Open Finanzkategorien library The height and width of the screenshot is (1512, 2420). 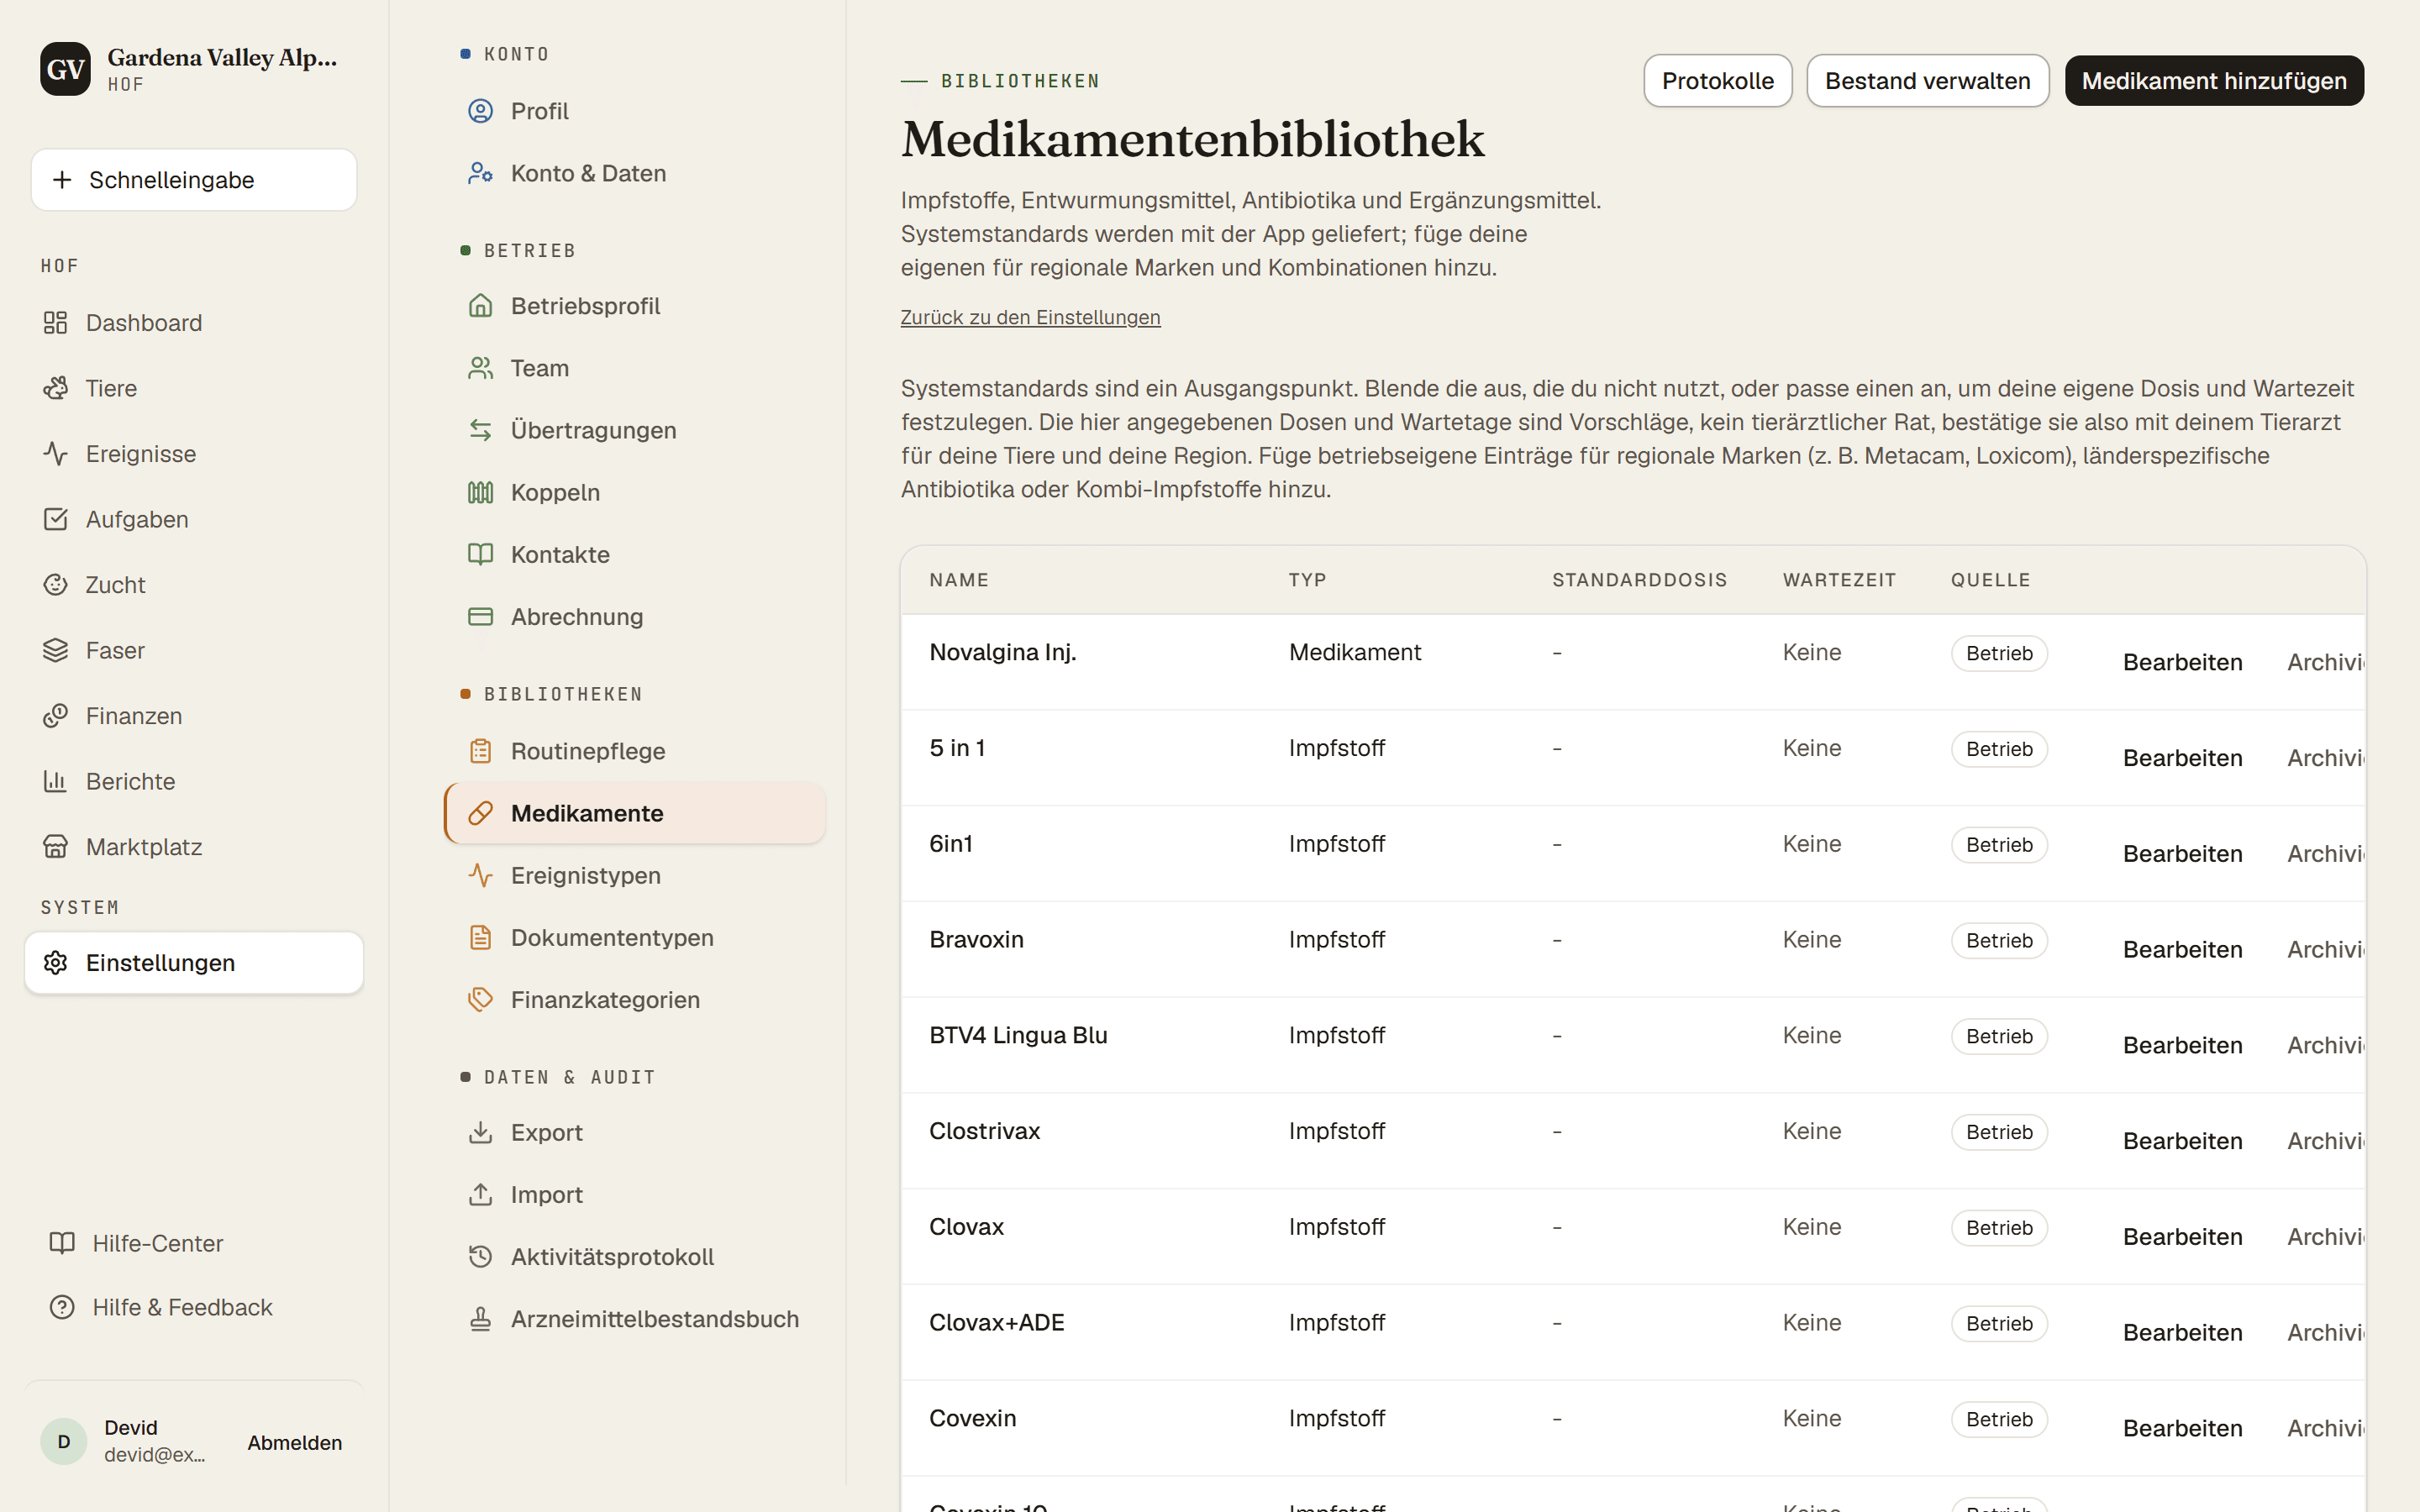[x=634, y=999]
